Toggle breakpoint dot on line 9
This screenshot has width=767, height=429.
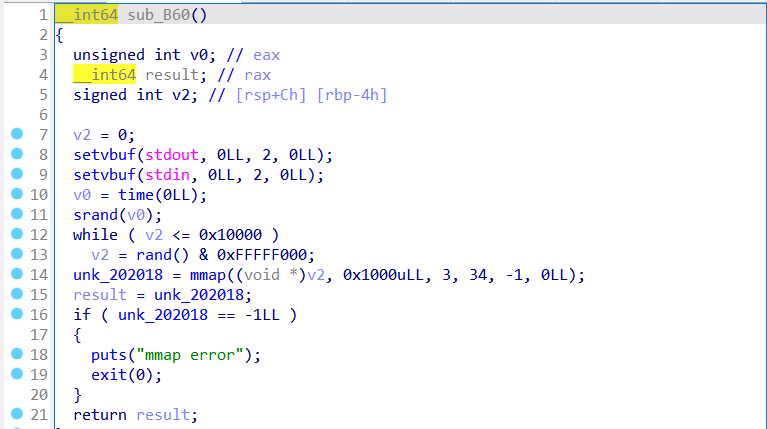(x=17, y=174)
